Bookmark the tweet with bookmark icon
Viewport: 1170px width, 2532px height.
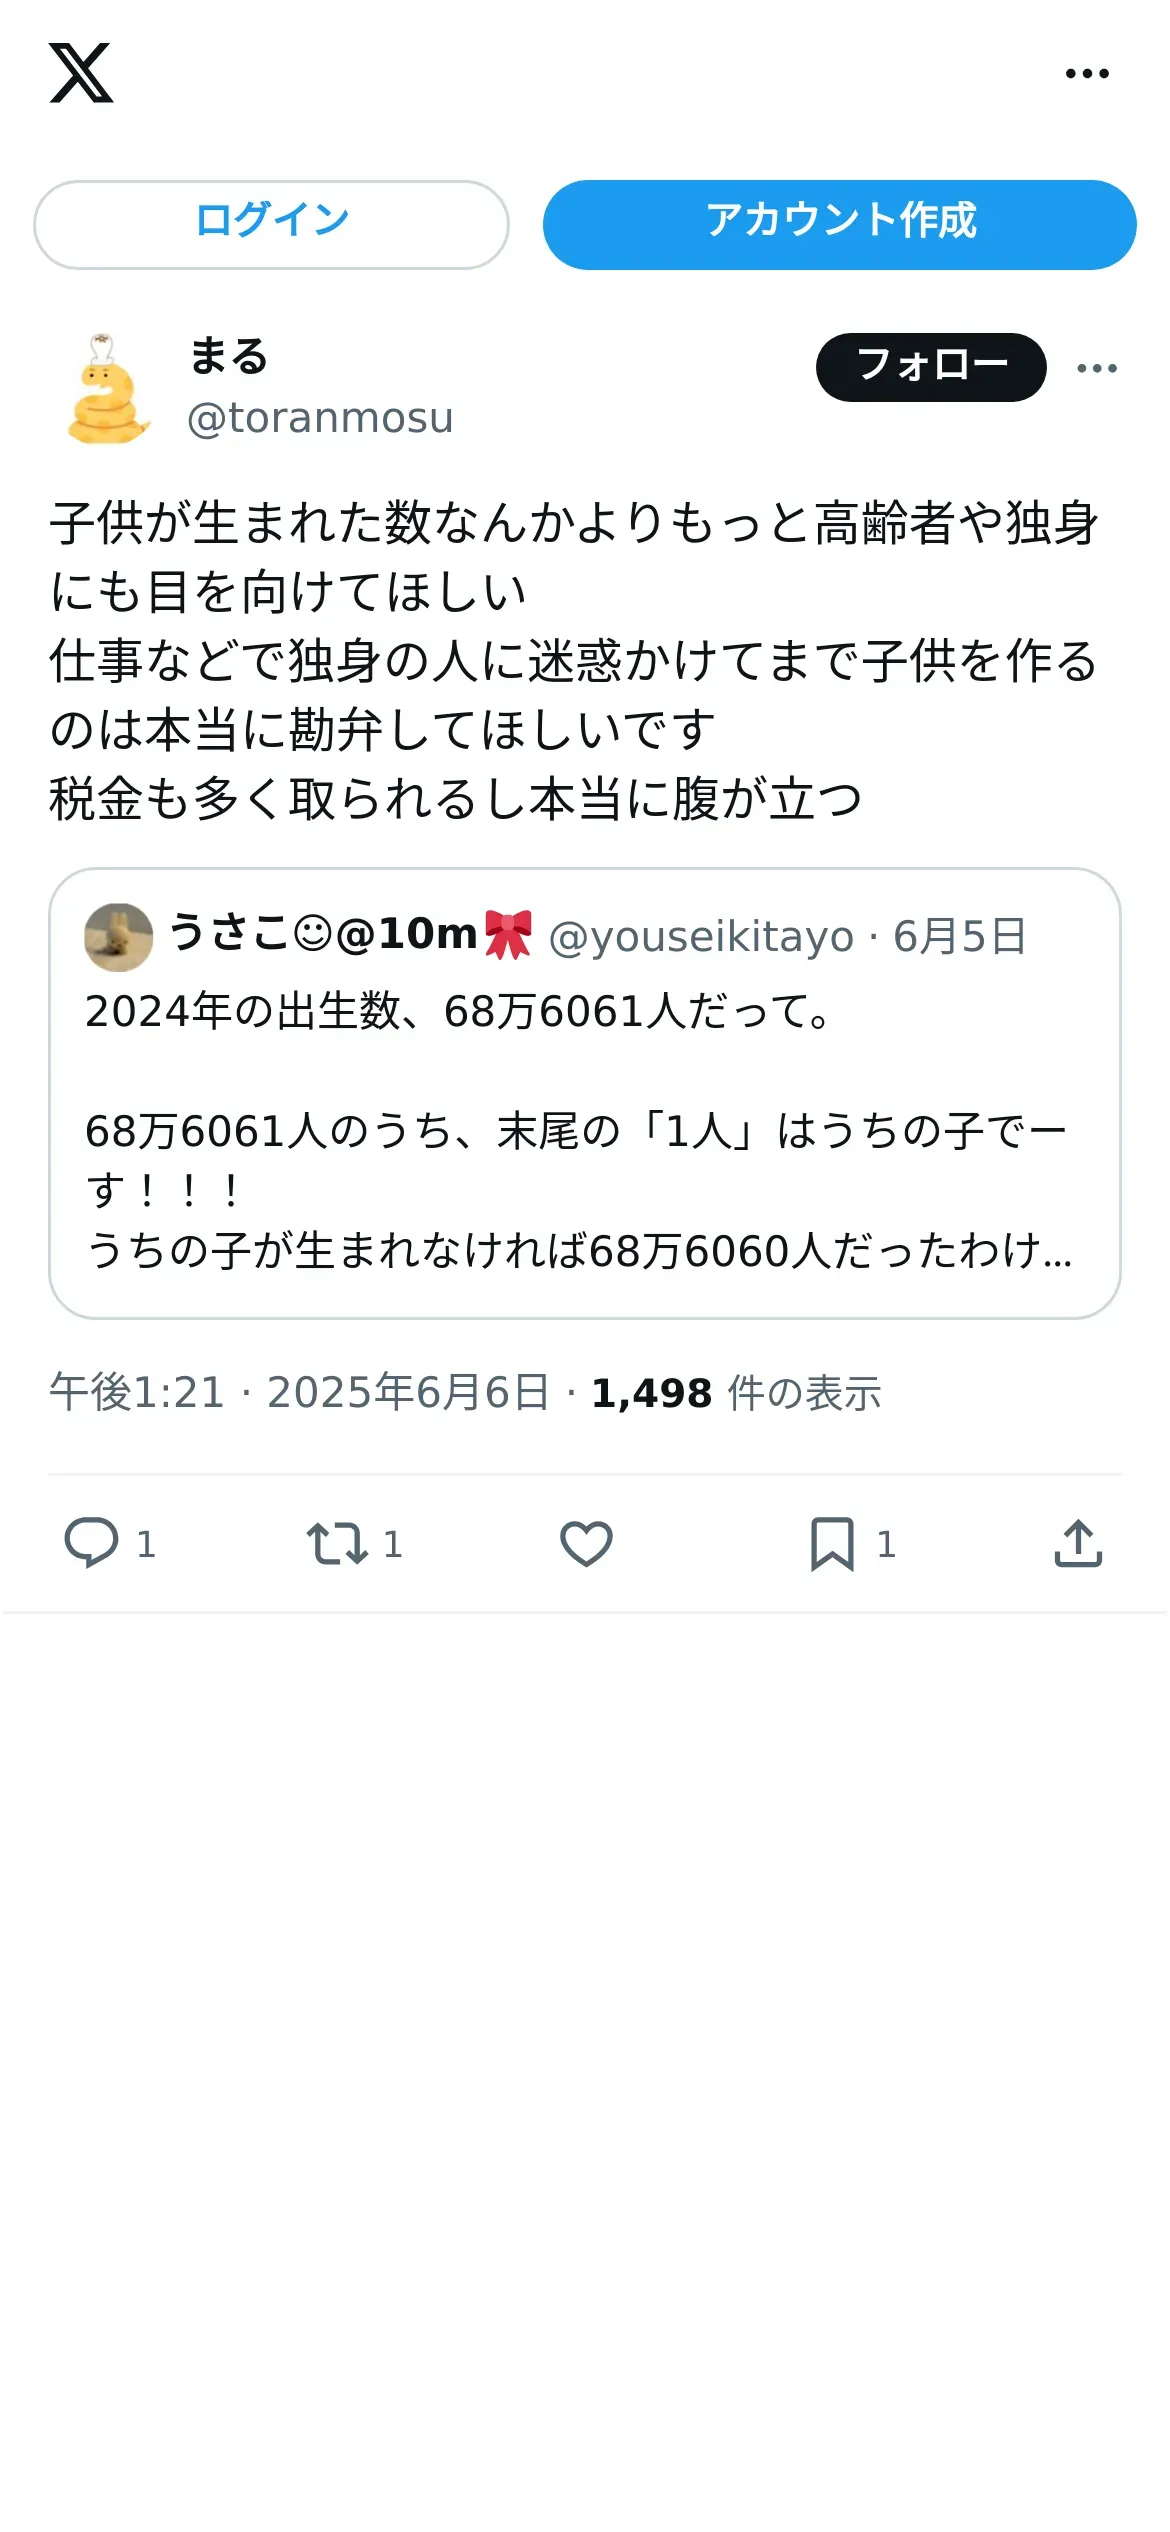point(832,1543)
